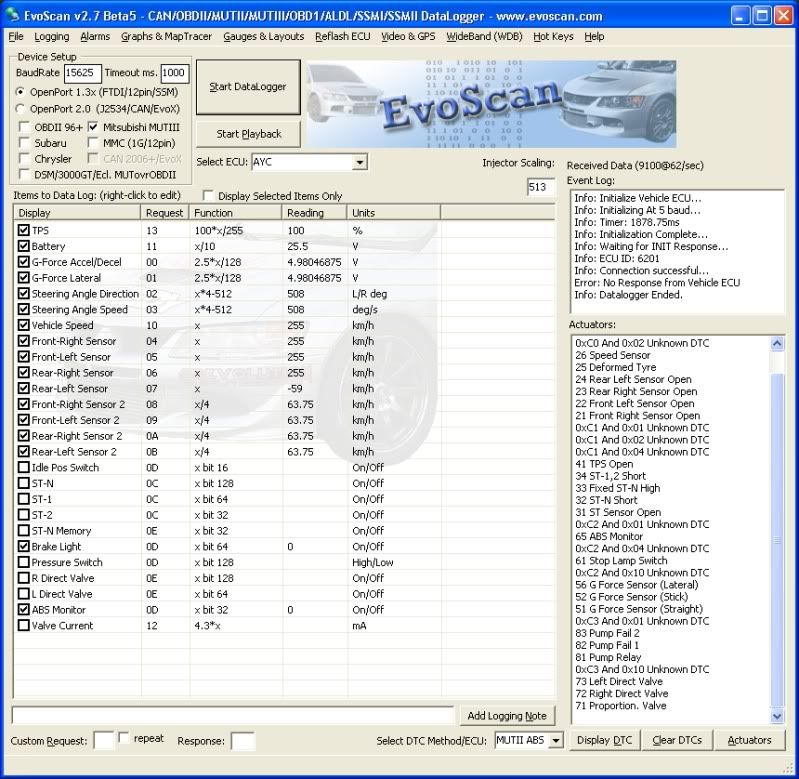Click the Add Logging Note button
The height and width of the screenshot is (779, 799).
pos(507,716)
